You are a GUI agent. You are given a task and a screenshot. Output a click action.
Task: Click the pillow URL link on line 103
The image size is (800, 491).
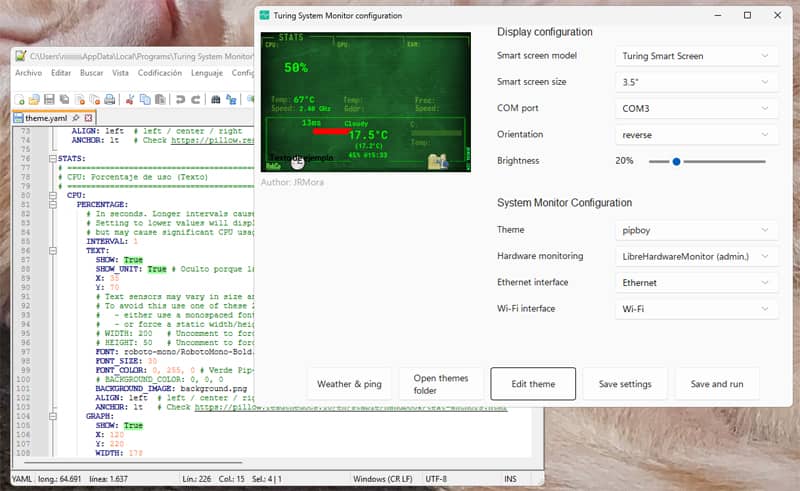[x=351, y=407]
